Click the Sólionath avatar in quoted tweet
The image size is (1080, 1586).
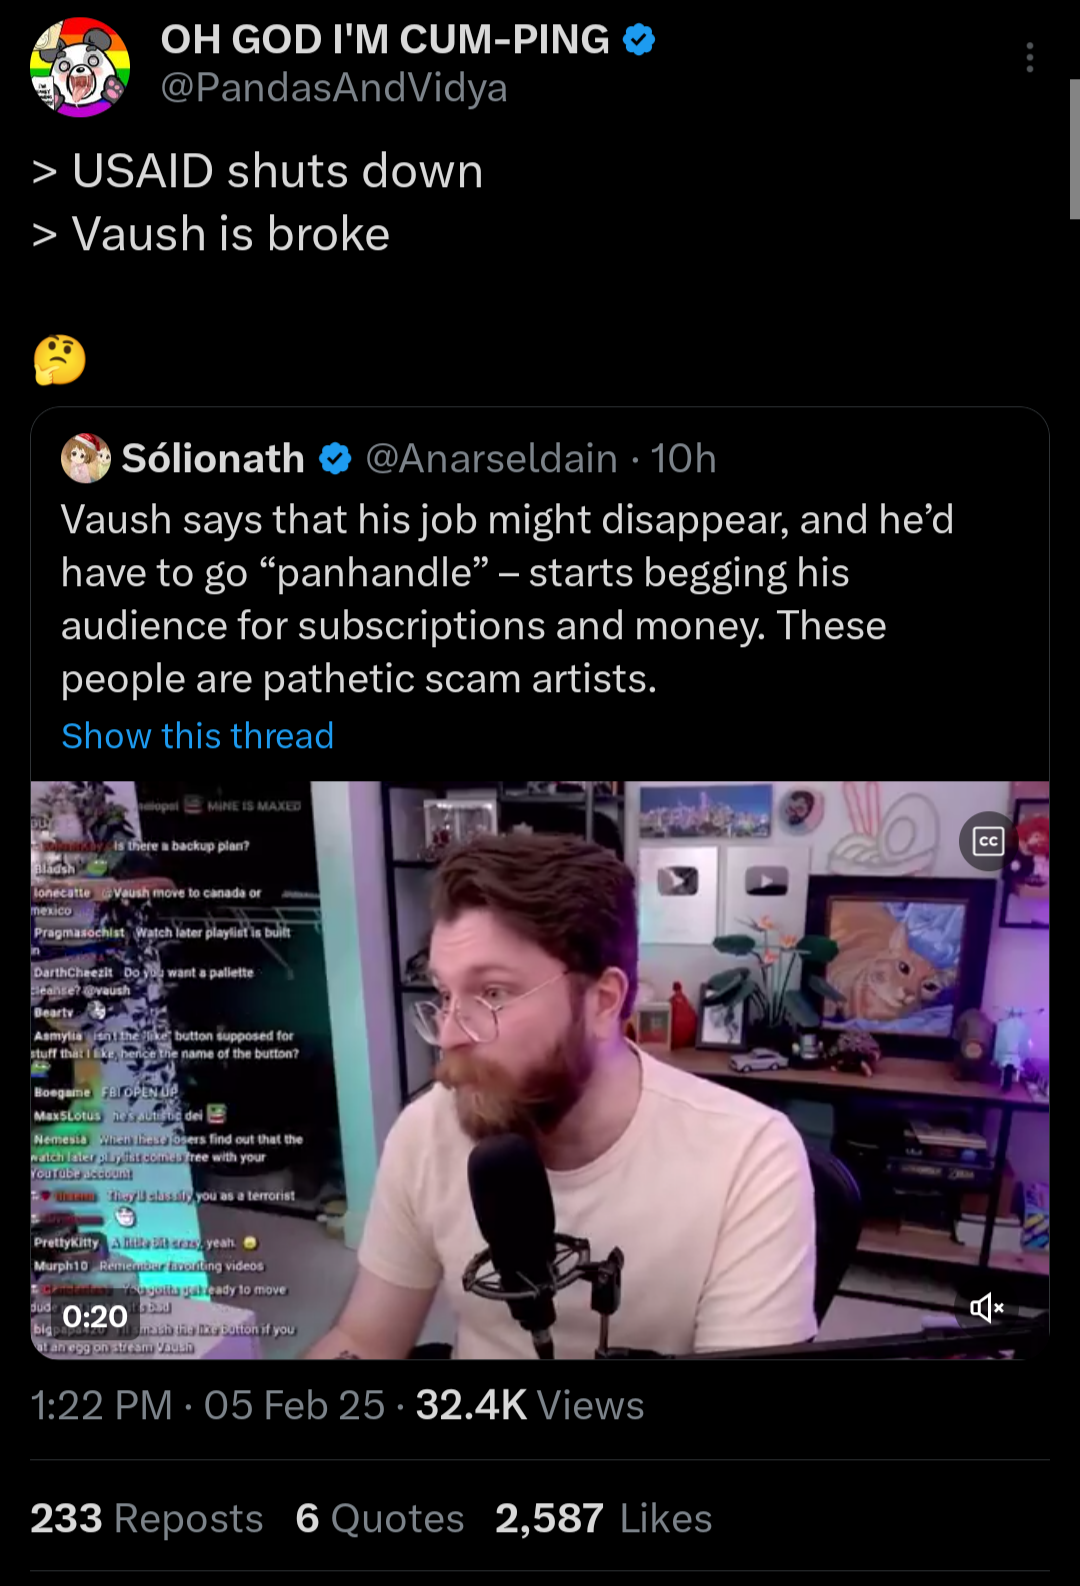point(86,459)
